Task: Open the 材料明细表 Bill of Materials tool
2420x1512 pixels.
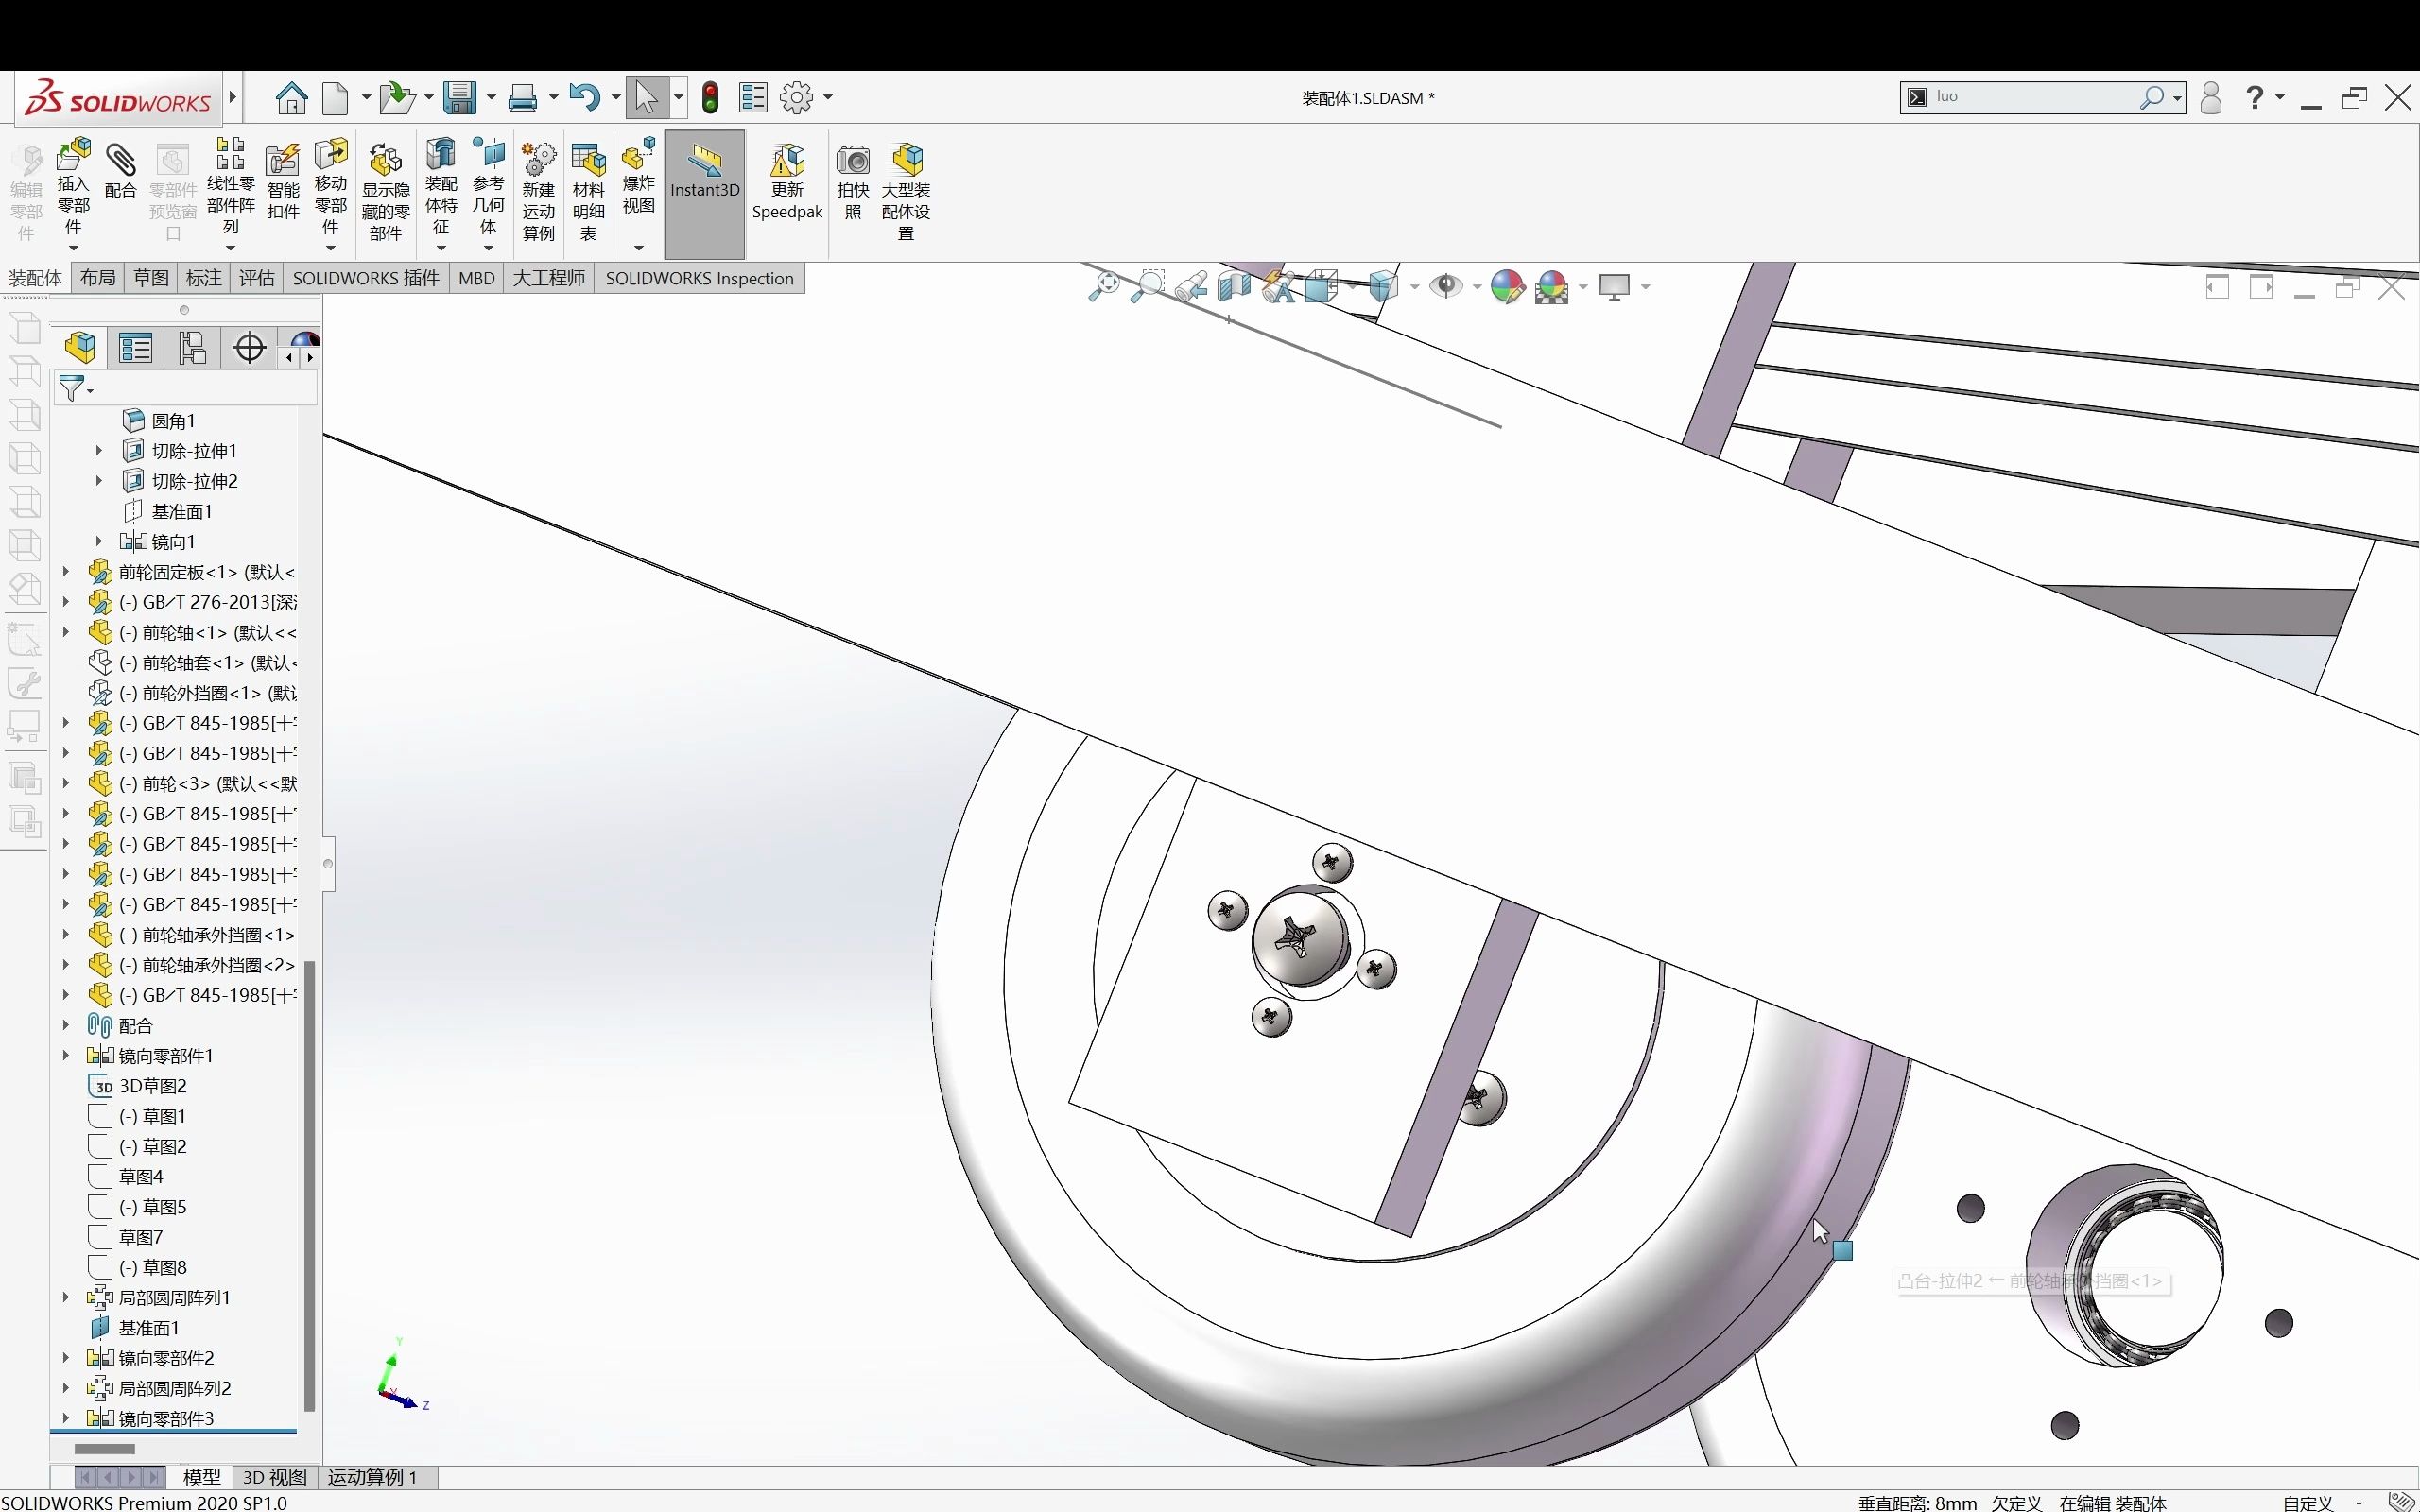Action: (588, 192)
